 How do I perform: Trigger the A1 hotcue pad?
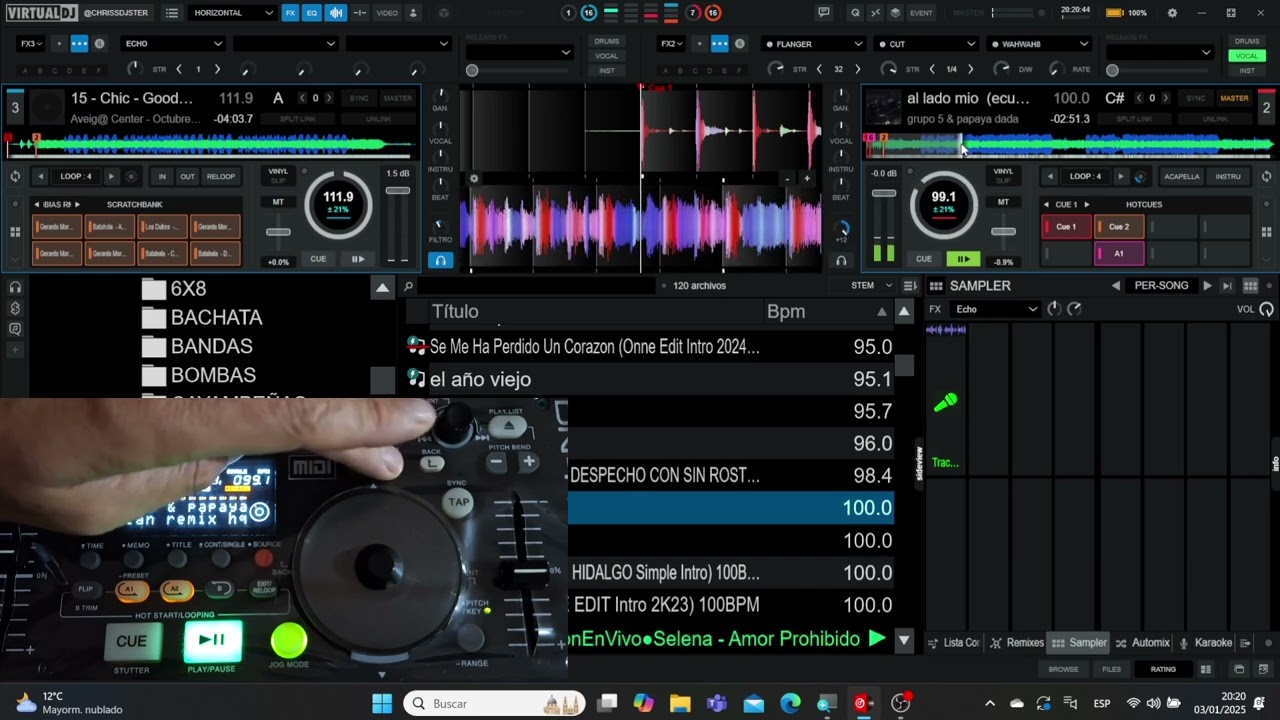[1119, 254]
